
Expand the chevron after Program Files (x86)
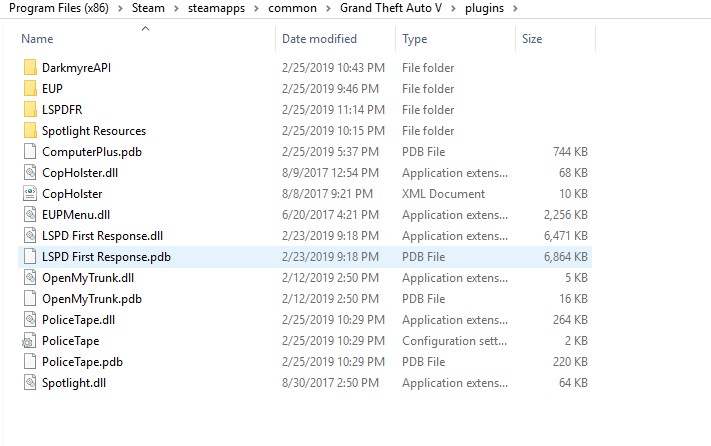120,9
